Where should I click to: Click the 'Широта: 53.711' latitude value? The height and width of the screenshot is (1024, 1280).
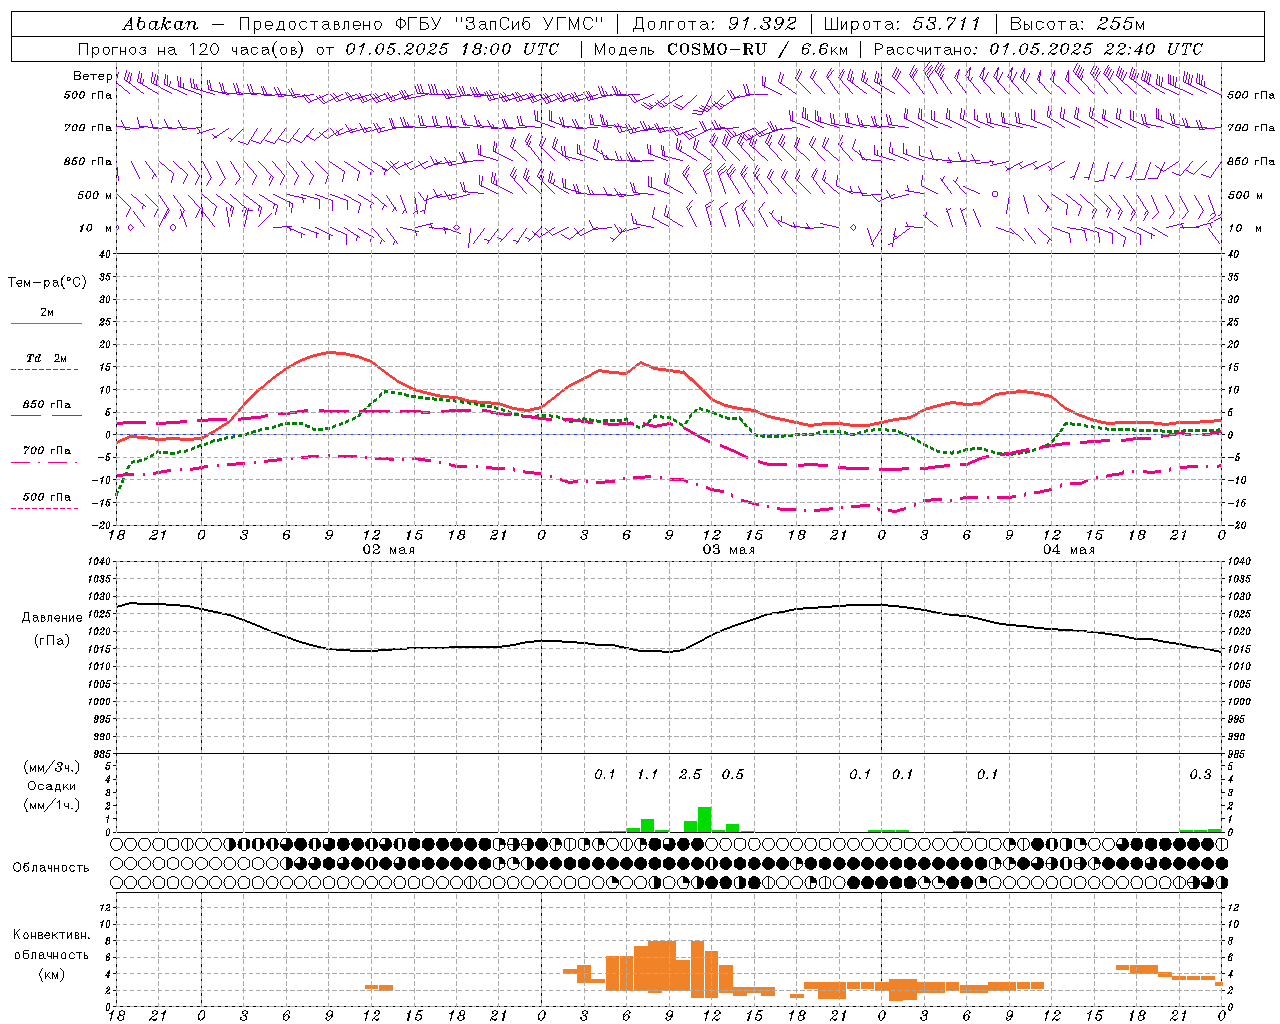pyautogui.click(x=902, y=24)
